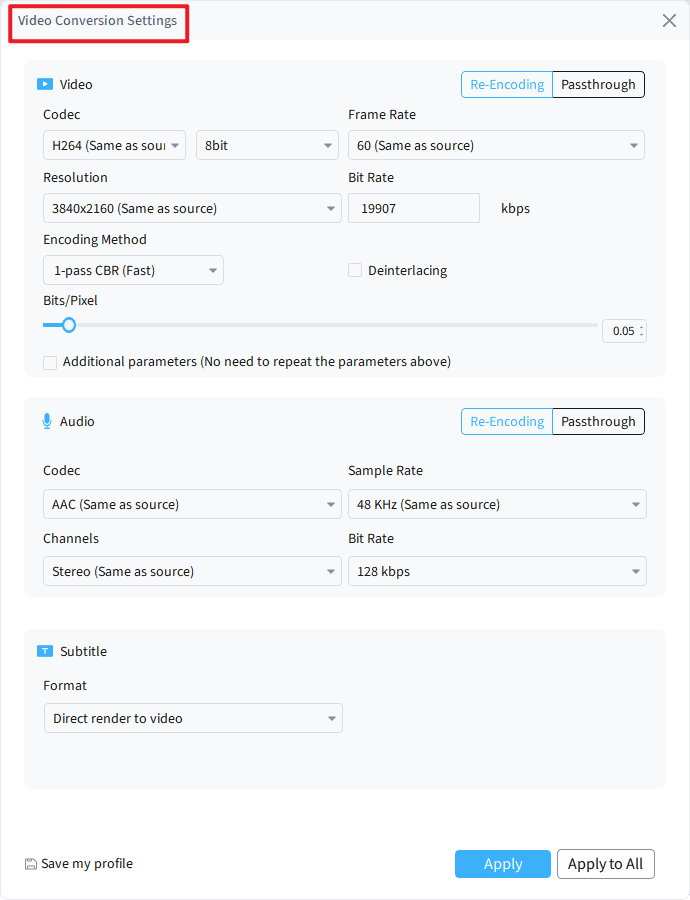
Task: Expand the audio Sample Rate dropdown
Action: (x=497, y=504)
